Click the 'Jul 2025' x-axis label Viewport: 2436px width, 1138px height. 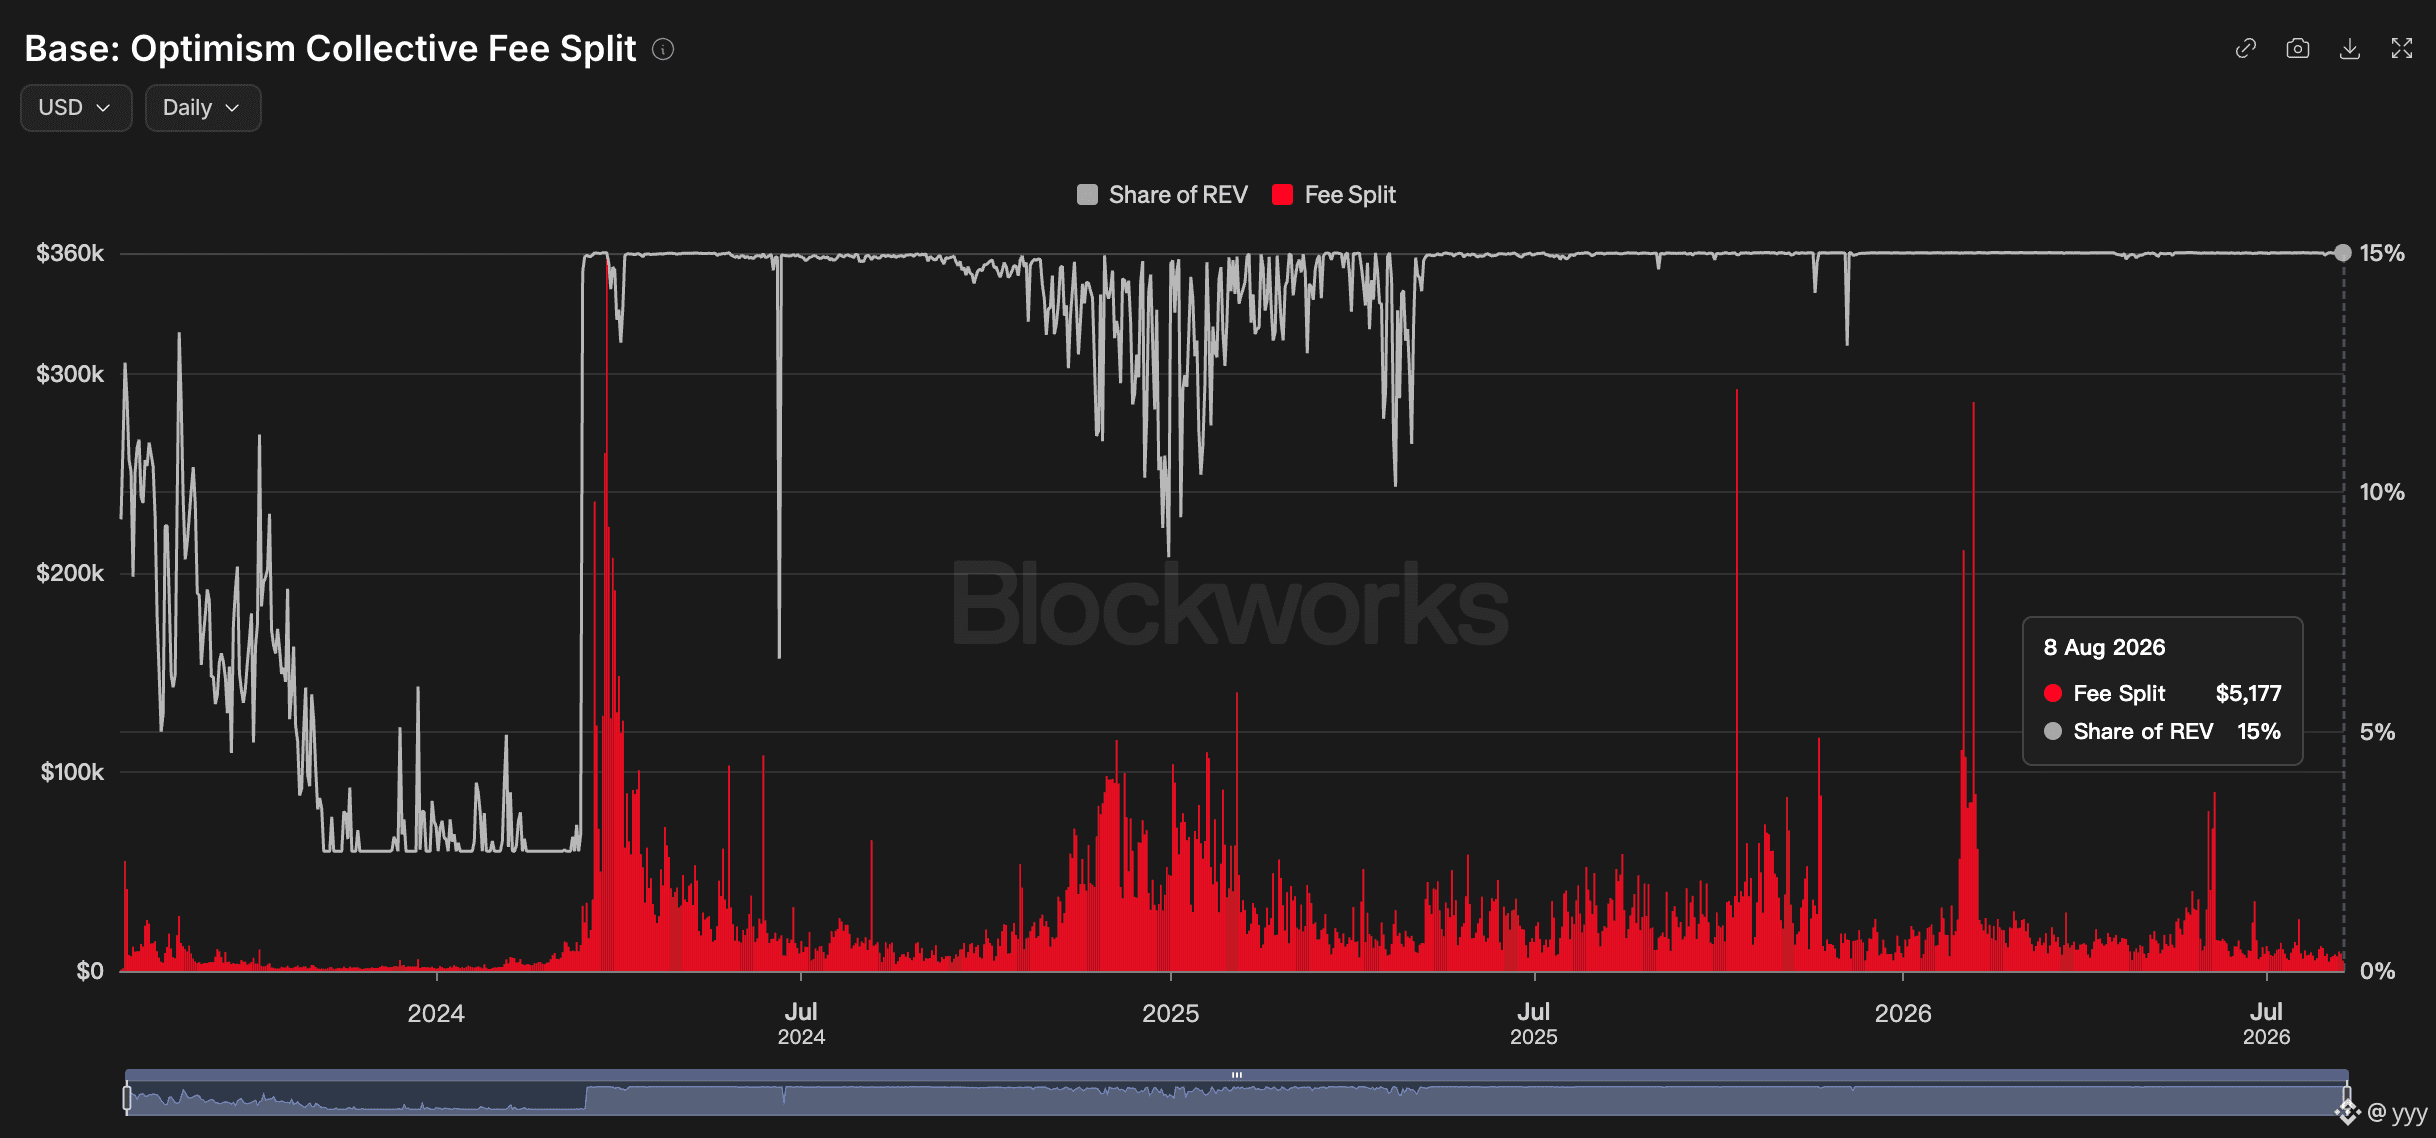click(x=1534, y=1024)
